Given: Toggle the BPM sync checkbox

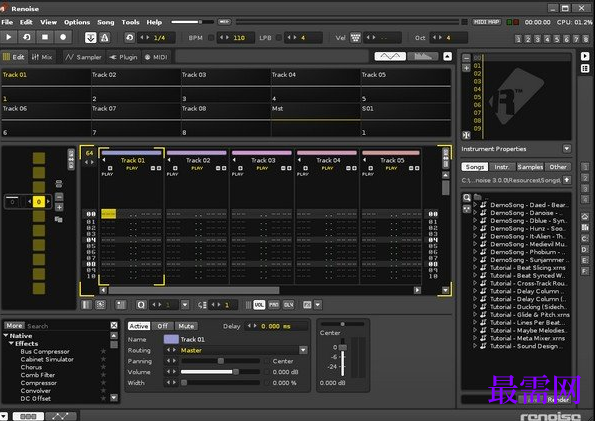Looking at the screenshot, I should (211, 38).
